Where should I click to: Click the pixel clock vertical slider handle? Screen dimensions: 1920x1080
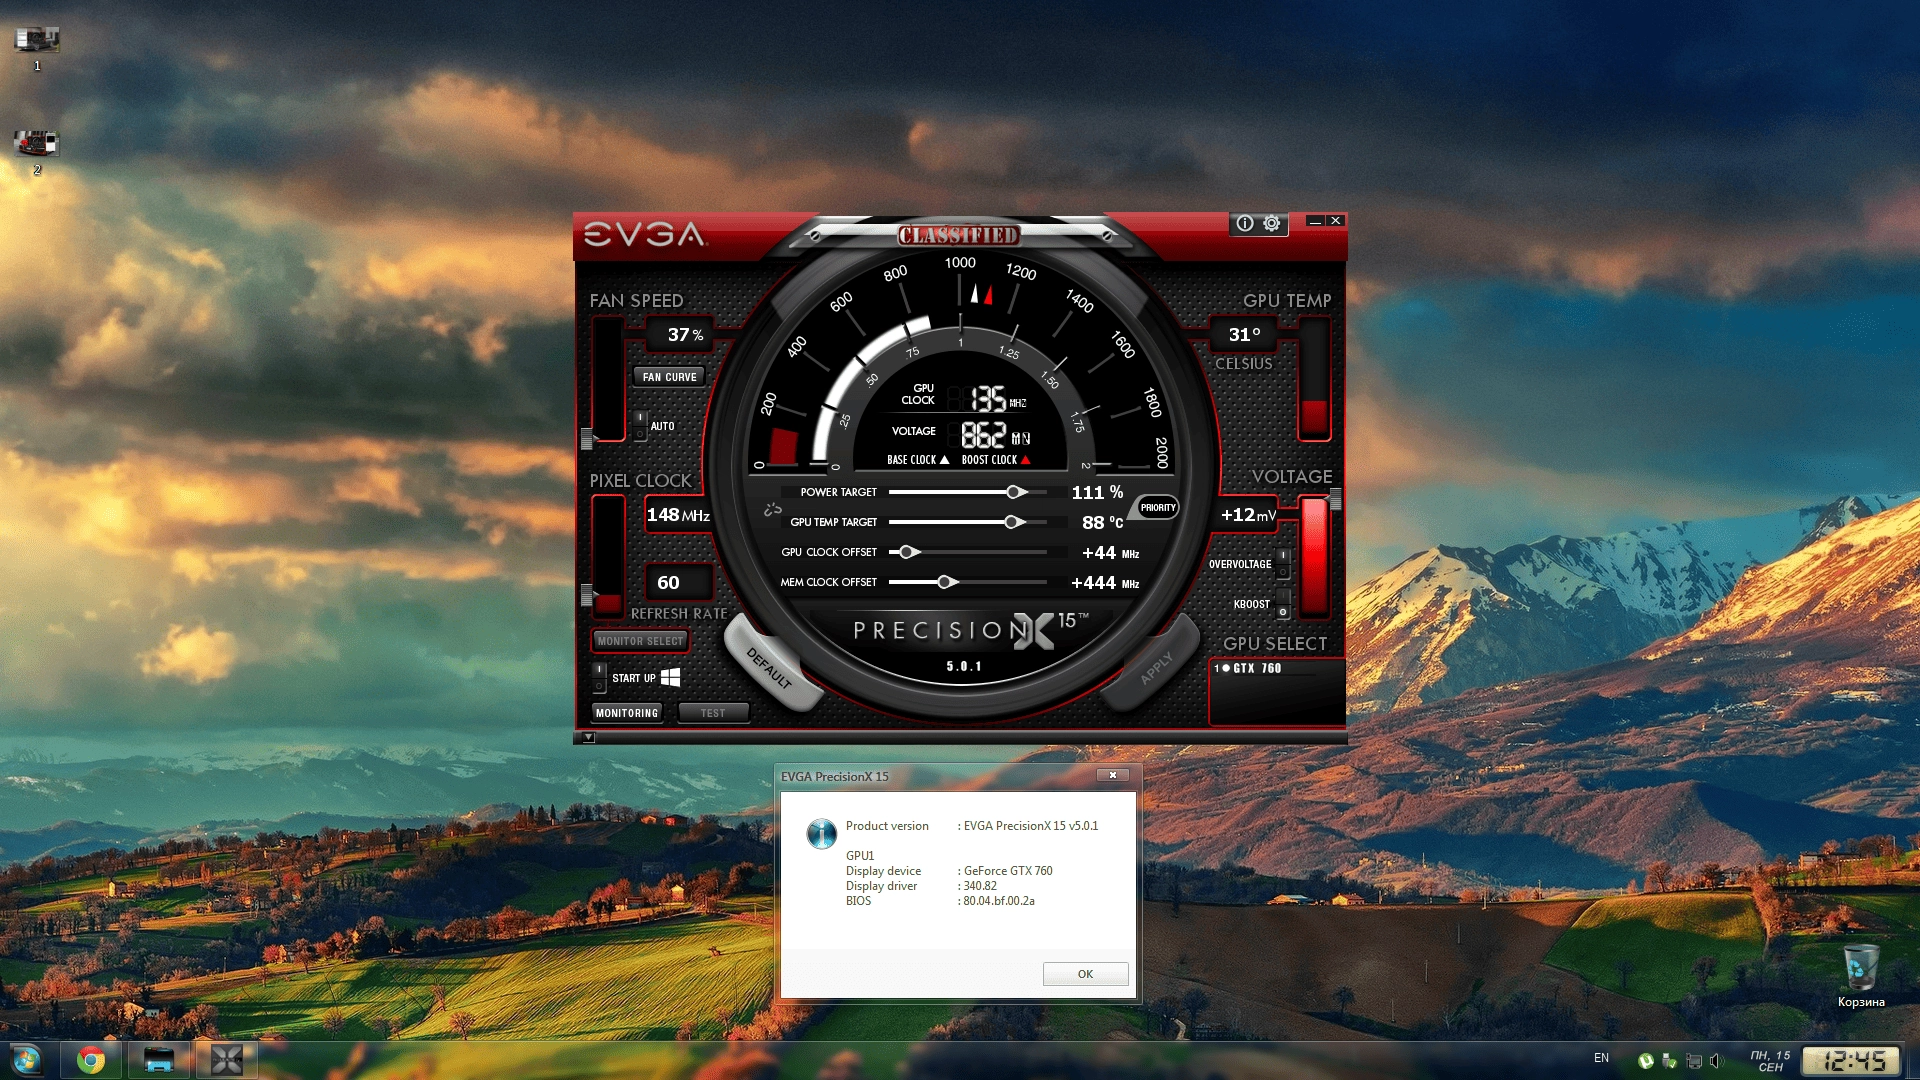(587, 595)
